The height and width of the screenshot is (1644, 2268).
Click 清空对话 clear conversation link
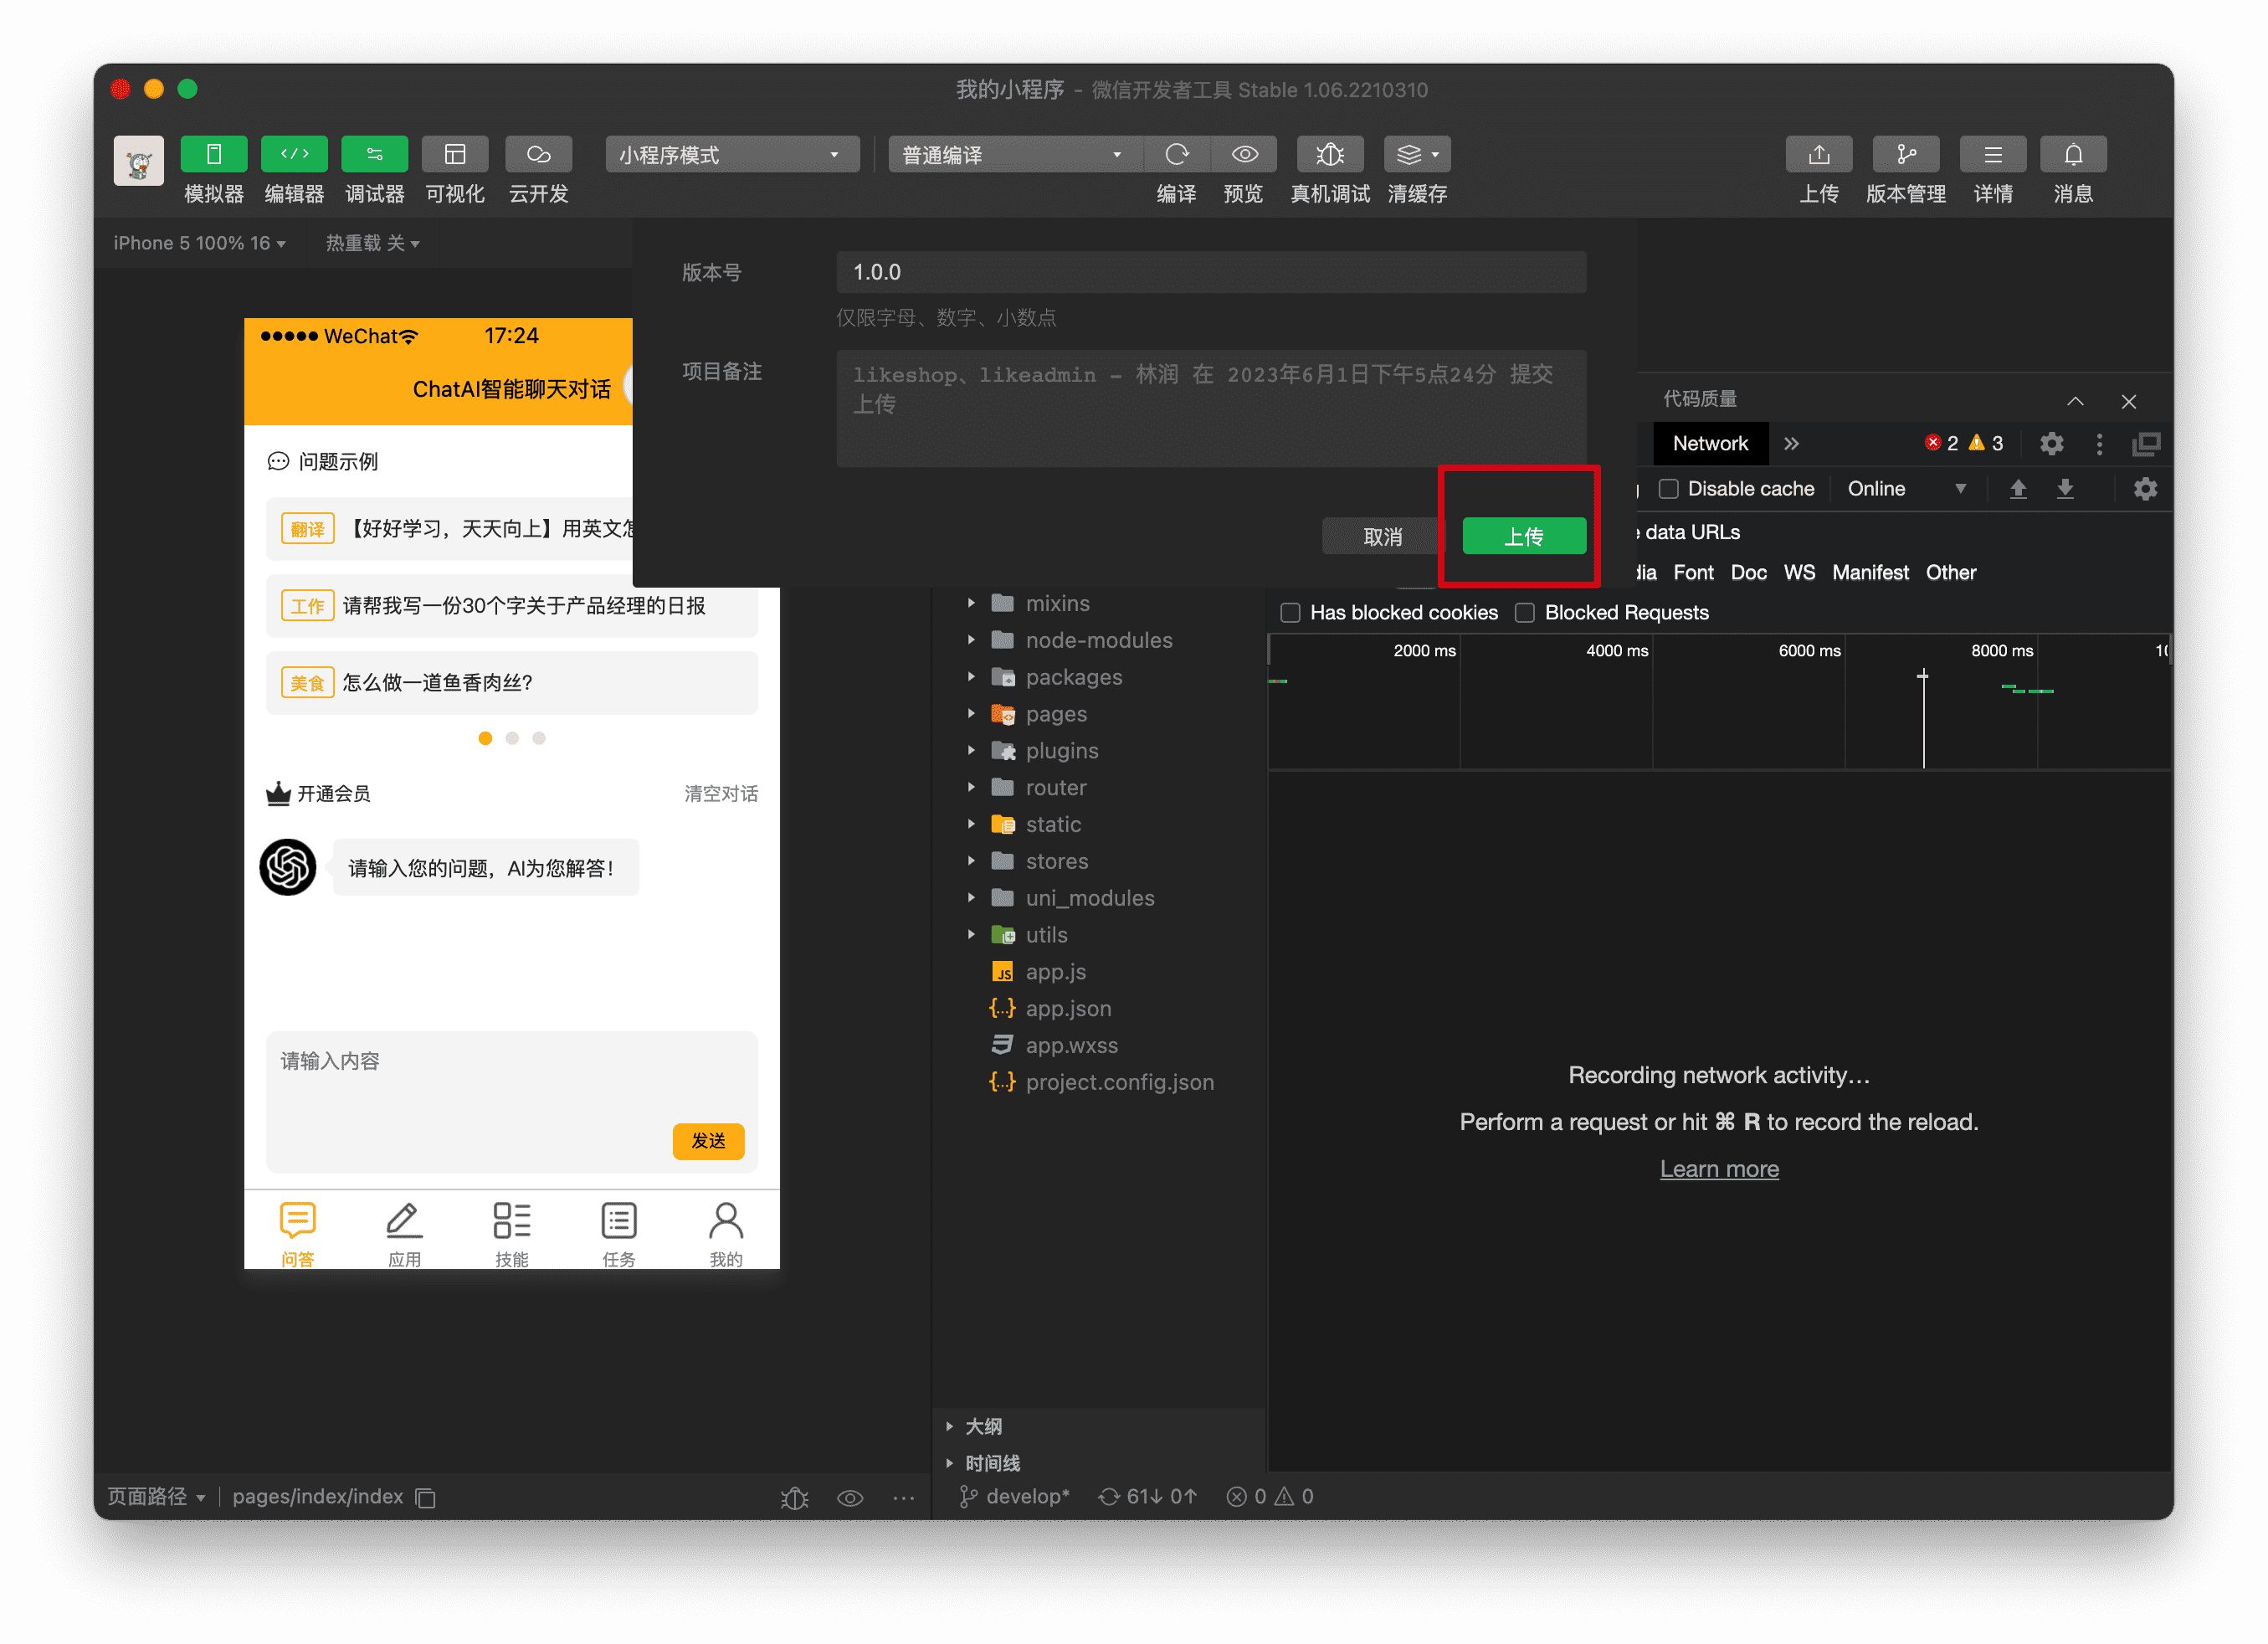click(721, 794)
